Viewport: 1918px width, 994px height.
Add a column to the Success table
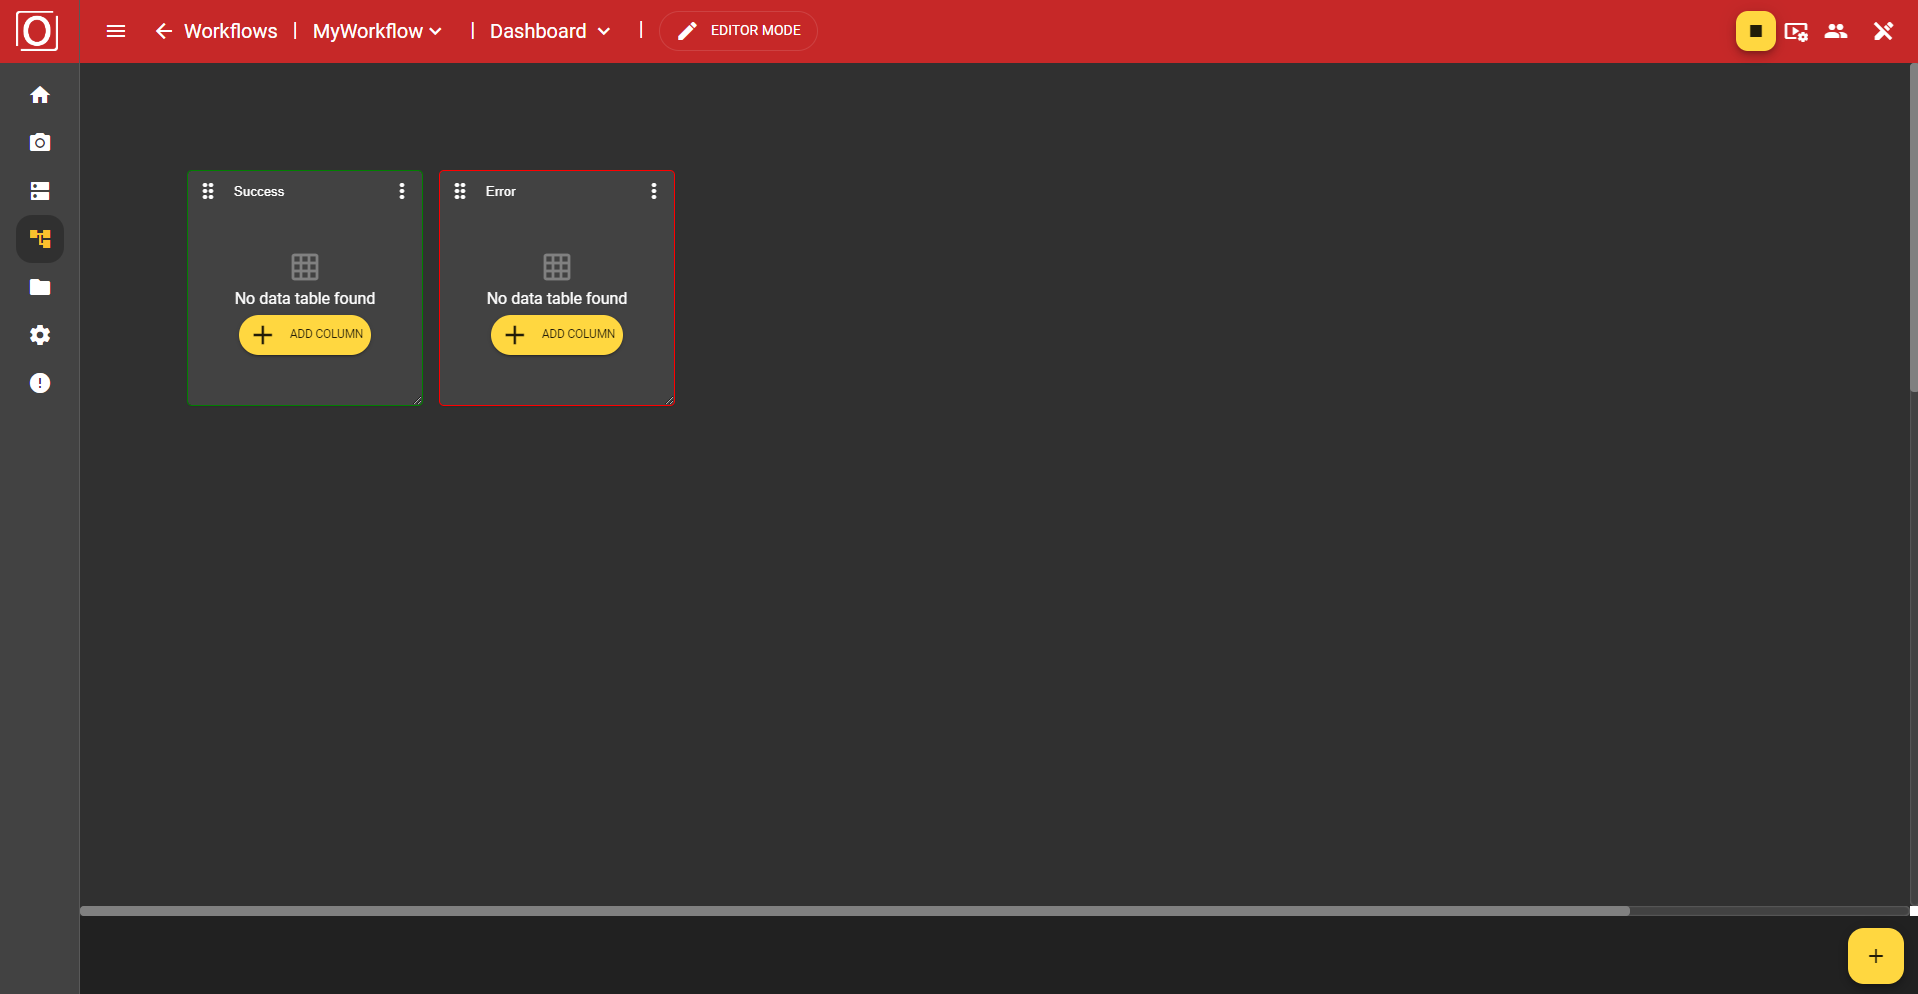(x=305, y=334)
